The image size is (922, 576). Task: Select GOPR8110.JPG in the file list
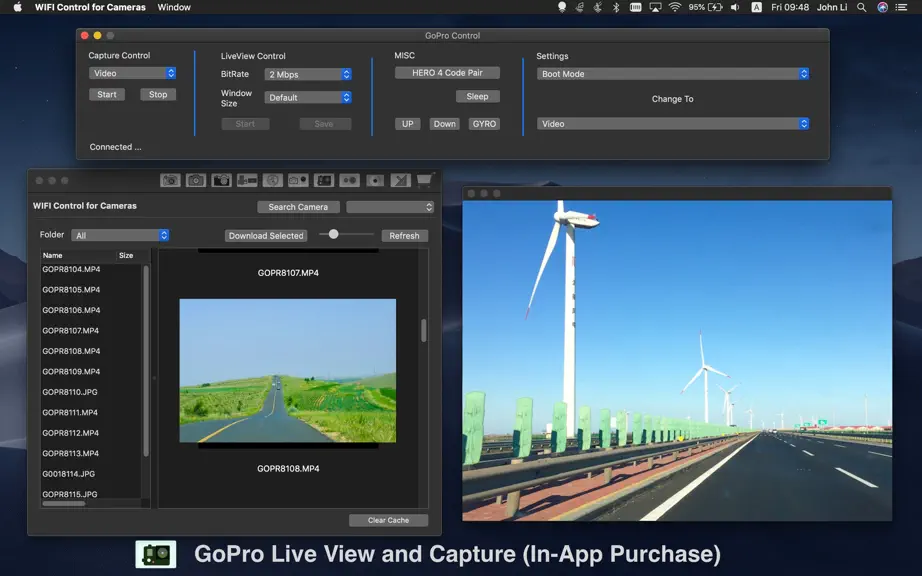(x=70, y=392)
